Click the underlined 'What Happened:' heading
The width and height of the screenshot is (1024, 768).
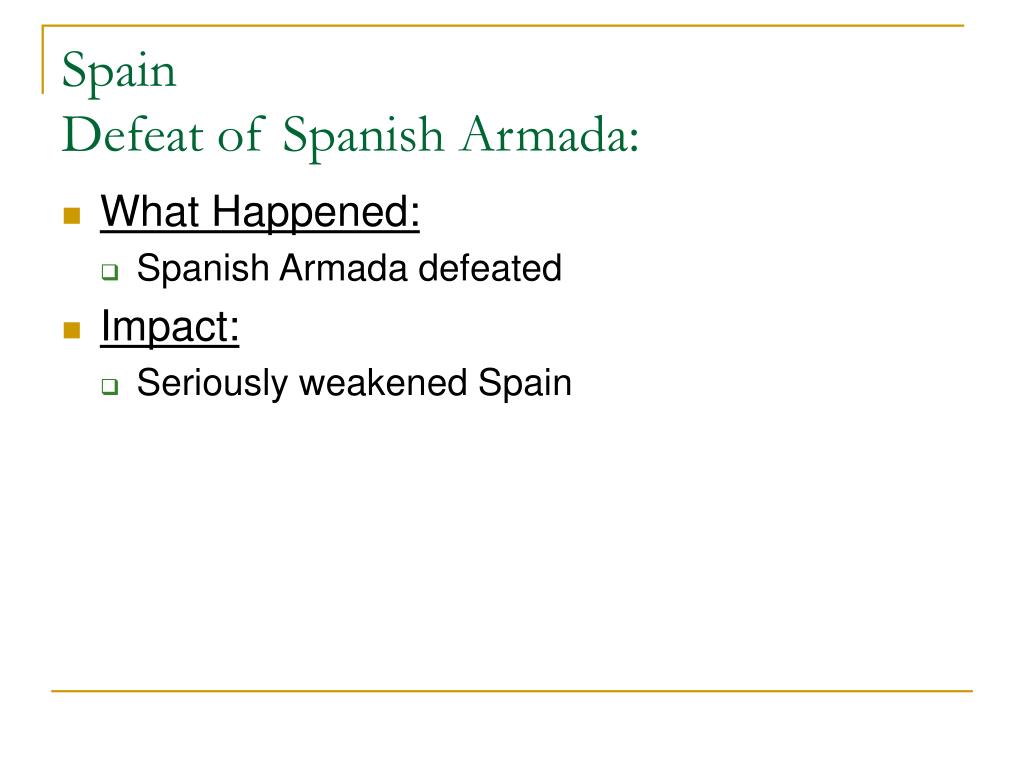point(260,212)
